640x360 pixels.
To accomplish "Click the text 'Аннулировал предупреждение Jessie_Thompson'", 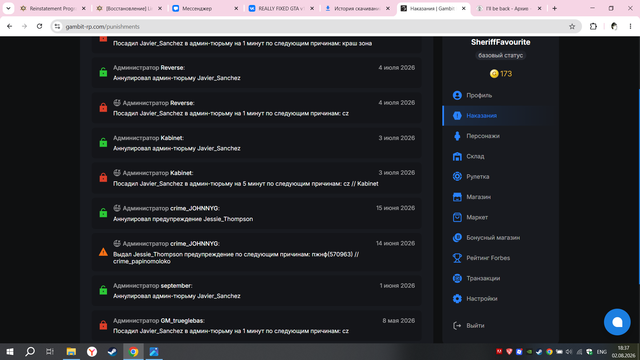I will pos(183,219).
